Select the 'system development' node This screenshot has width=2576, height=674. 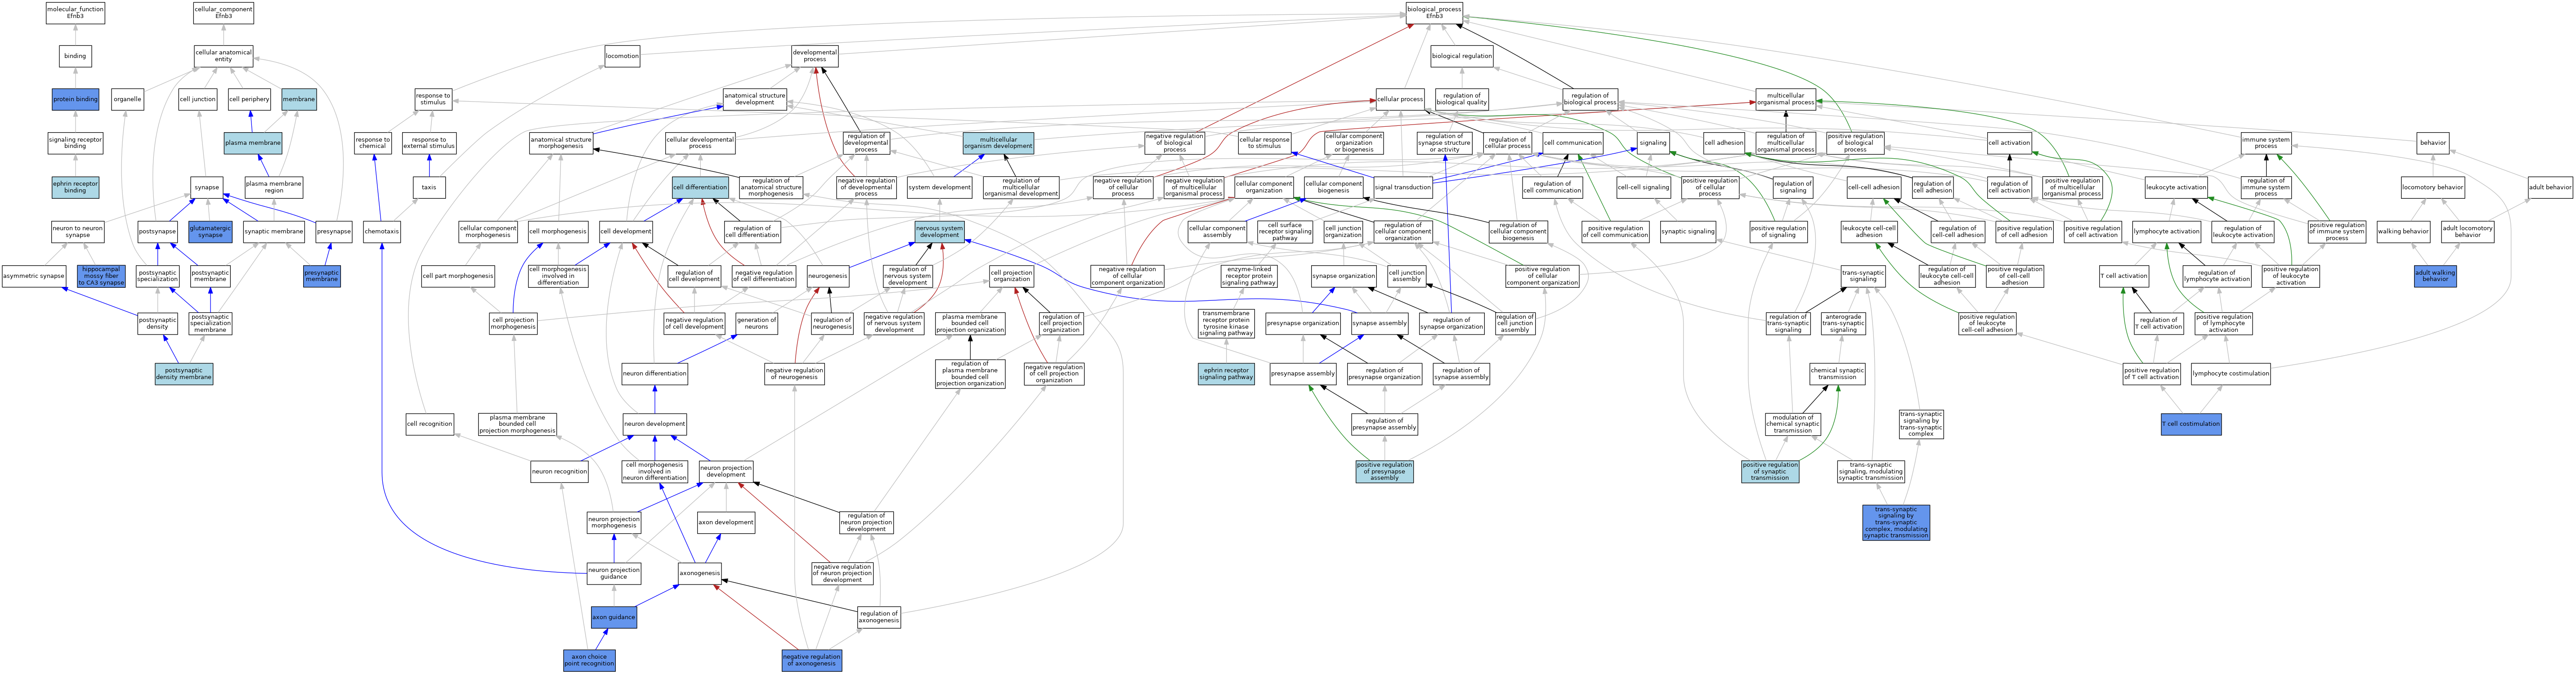939,187
